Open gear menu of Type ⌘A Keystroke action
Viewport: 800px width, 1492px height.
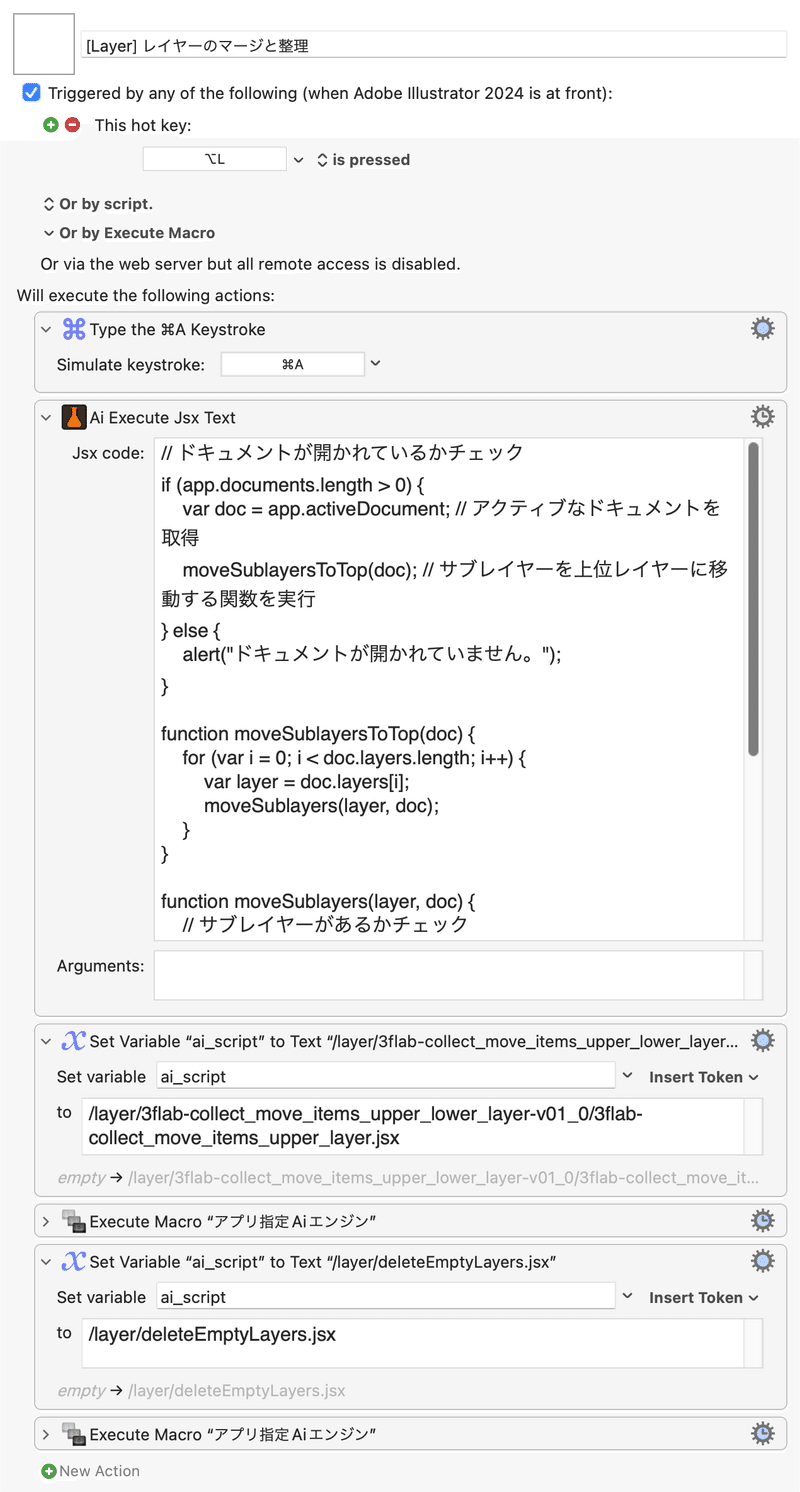[762, 329]
